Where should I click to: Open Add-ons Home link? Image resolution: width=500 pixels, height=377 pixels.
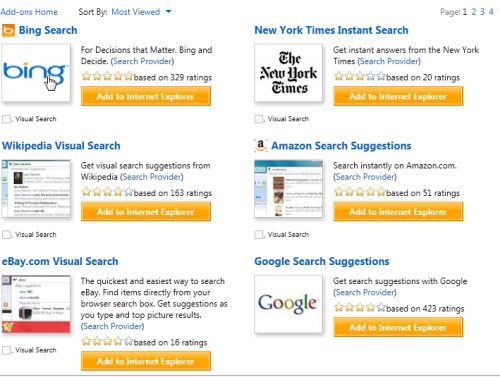(29, 12)
